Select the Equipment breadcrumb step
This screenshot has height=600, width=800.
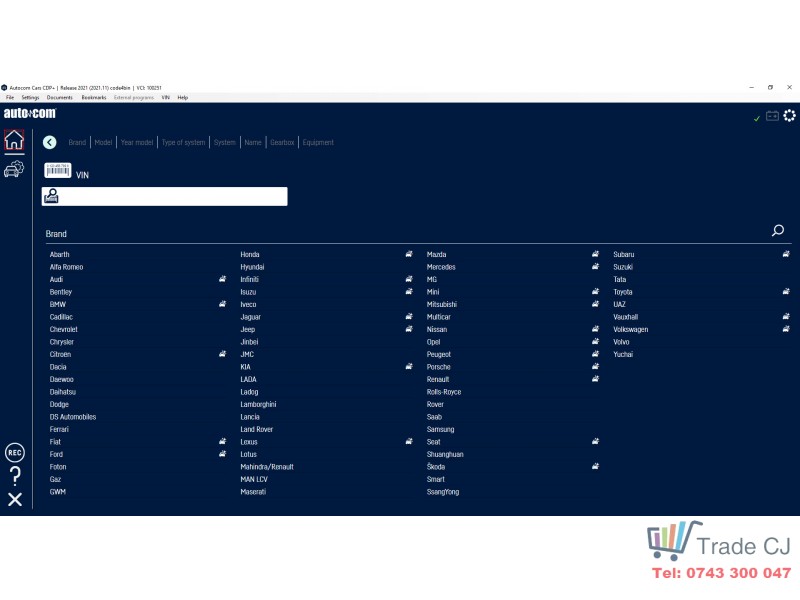(318, 142)
